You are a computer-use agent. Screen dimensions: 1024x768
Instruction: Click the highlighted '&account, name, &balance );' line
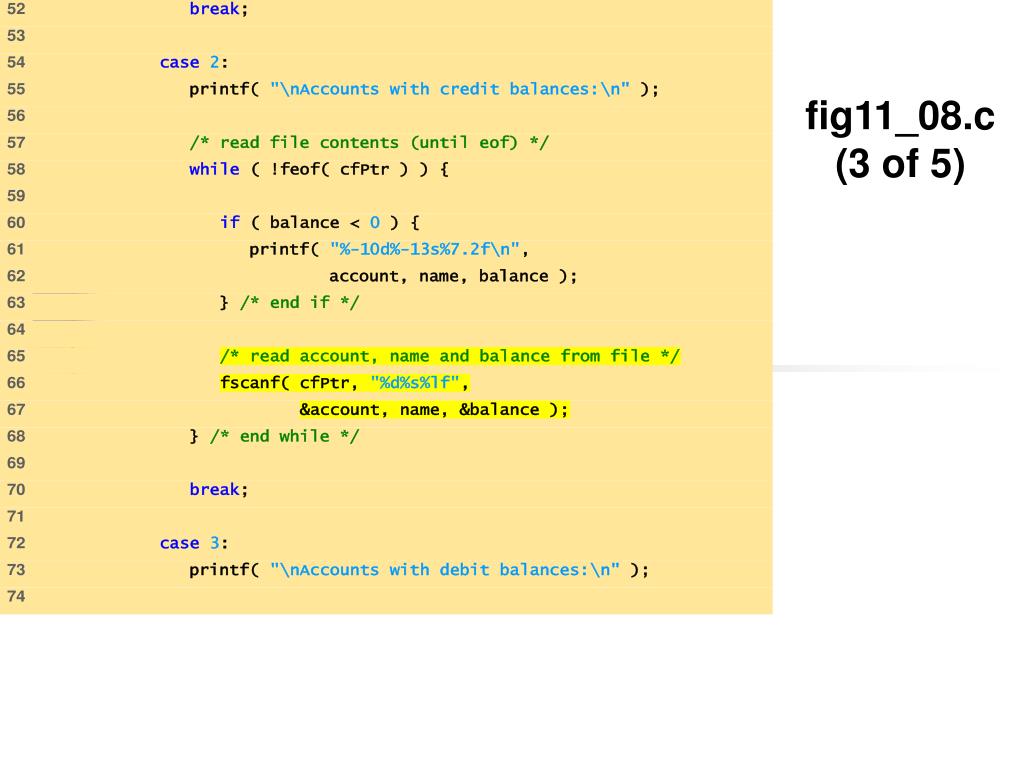pos(434,409)
